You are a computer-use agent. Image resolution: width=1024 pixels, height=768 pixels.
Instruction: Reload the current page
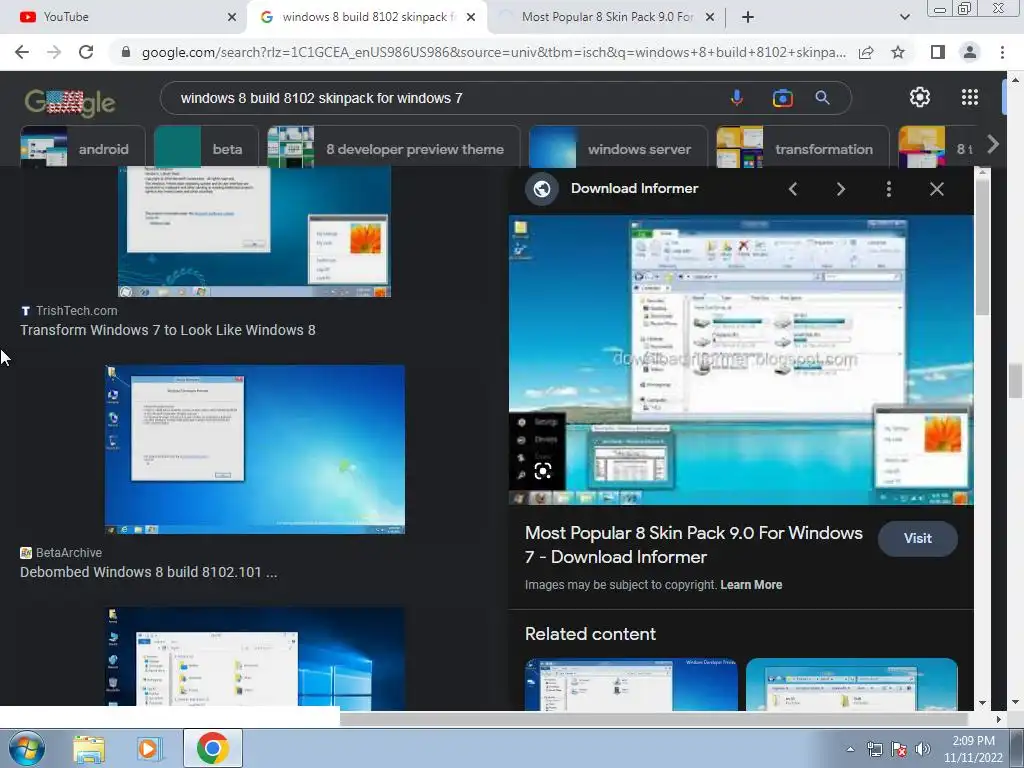(x=86, y=52)
